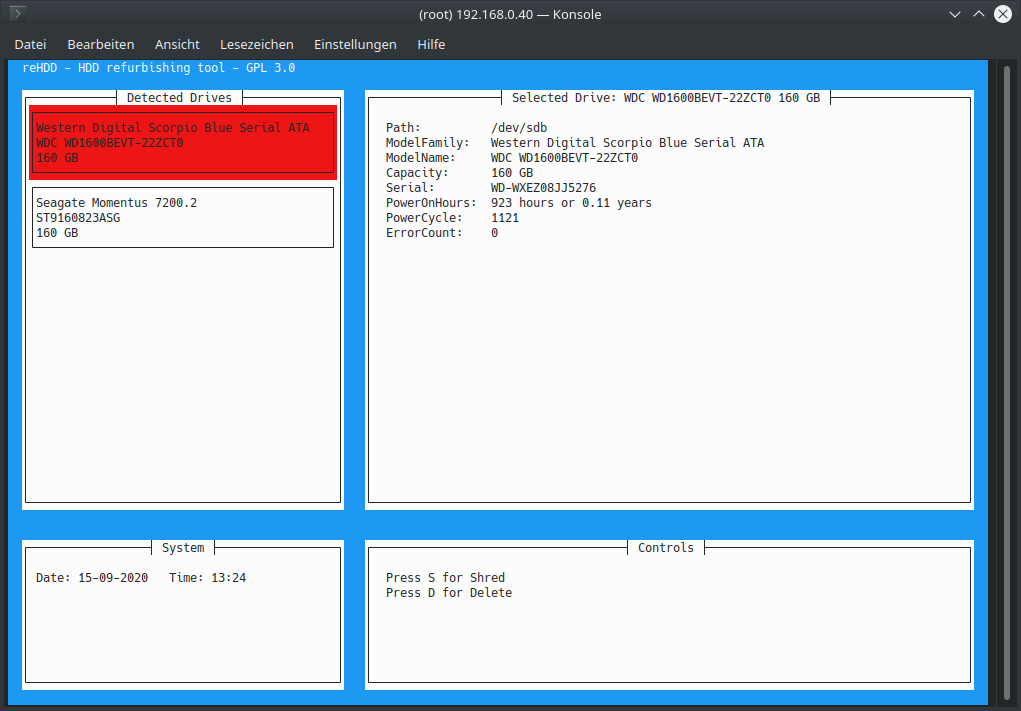Click the Konsole terminal icon in title bar
Image resolution: width=1021 pixels, height=711 pixels.
(18, 14)
